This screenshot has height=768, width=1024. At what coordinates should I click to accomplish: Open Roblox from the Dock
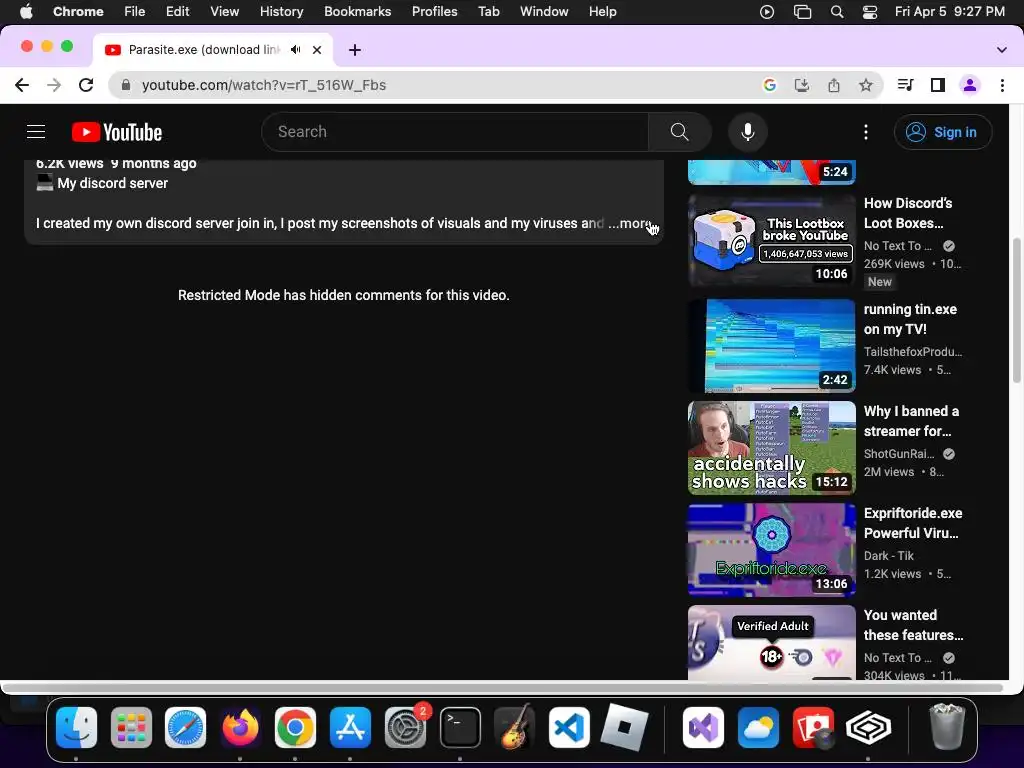pos(624,728)
